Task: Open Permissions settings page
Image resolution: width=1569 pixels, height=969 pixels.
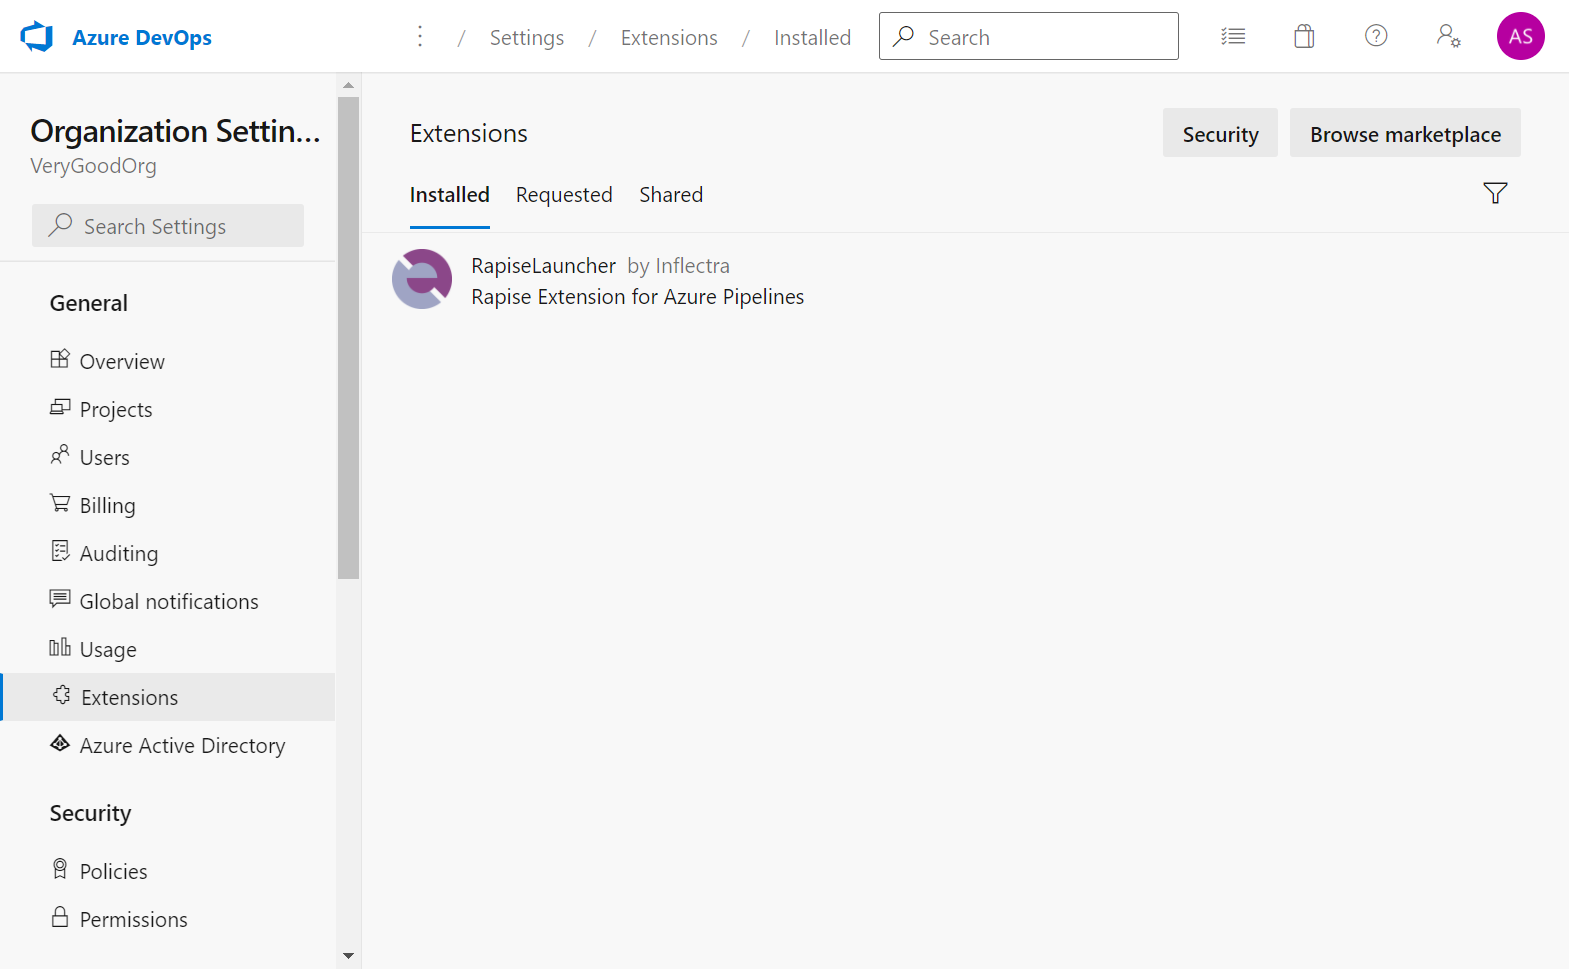Action: tap(133, 920)
